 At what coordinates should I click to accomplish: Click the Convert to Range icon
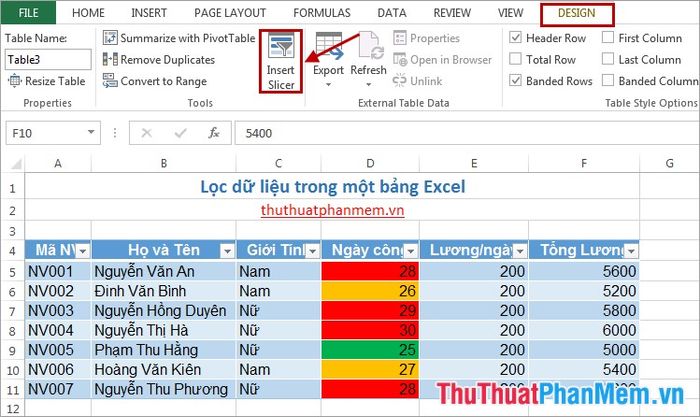tap(110, 81)
